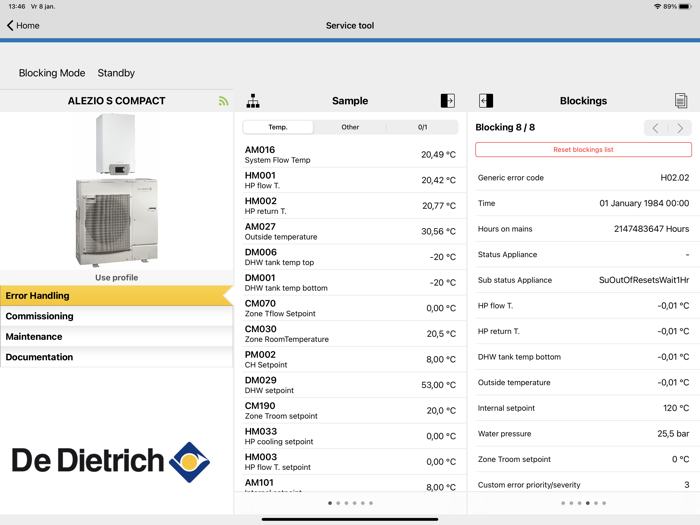Select DM006 DHW tank temp top row

point(350,257)
